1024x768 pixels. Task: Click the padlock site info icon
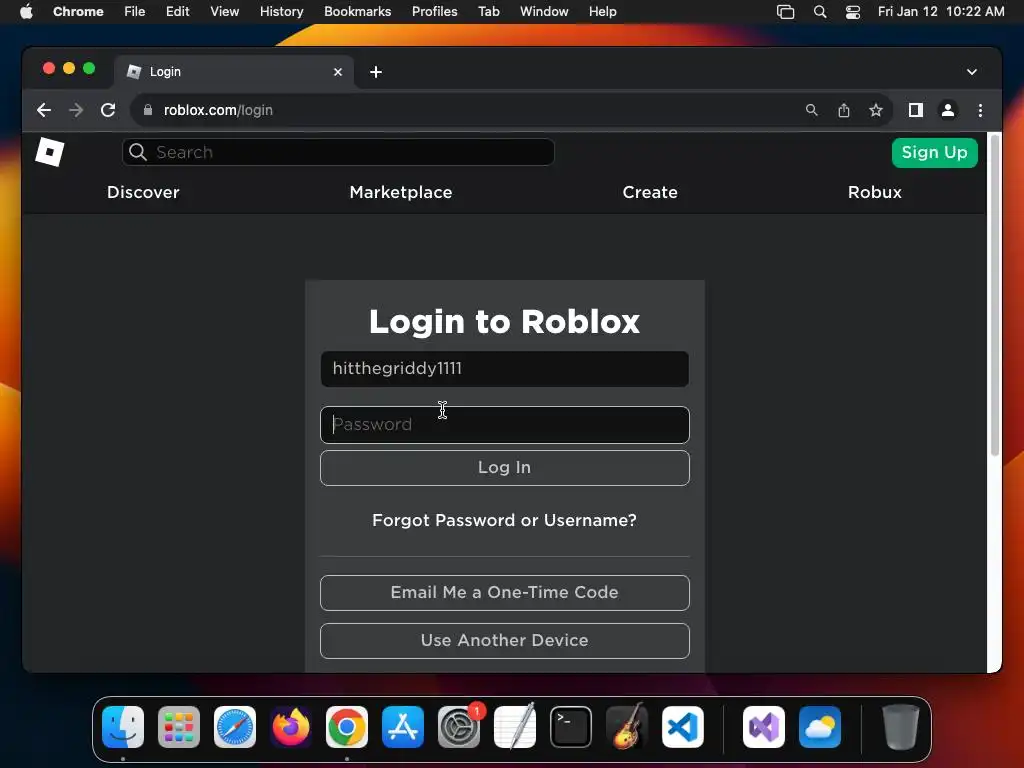pos(148,110)
